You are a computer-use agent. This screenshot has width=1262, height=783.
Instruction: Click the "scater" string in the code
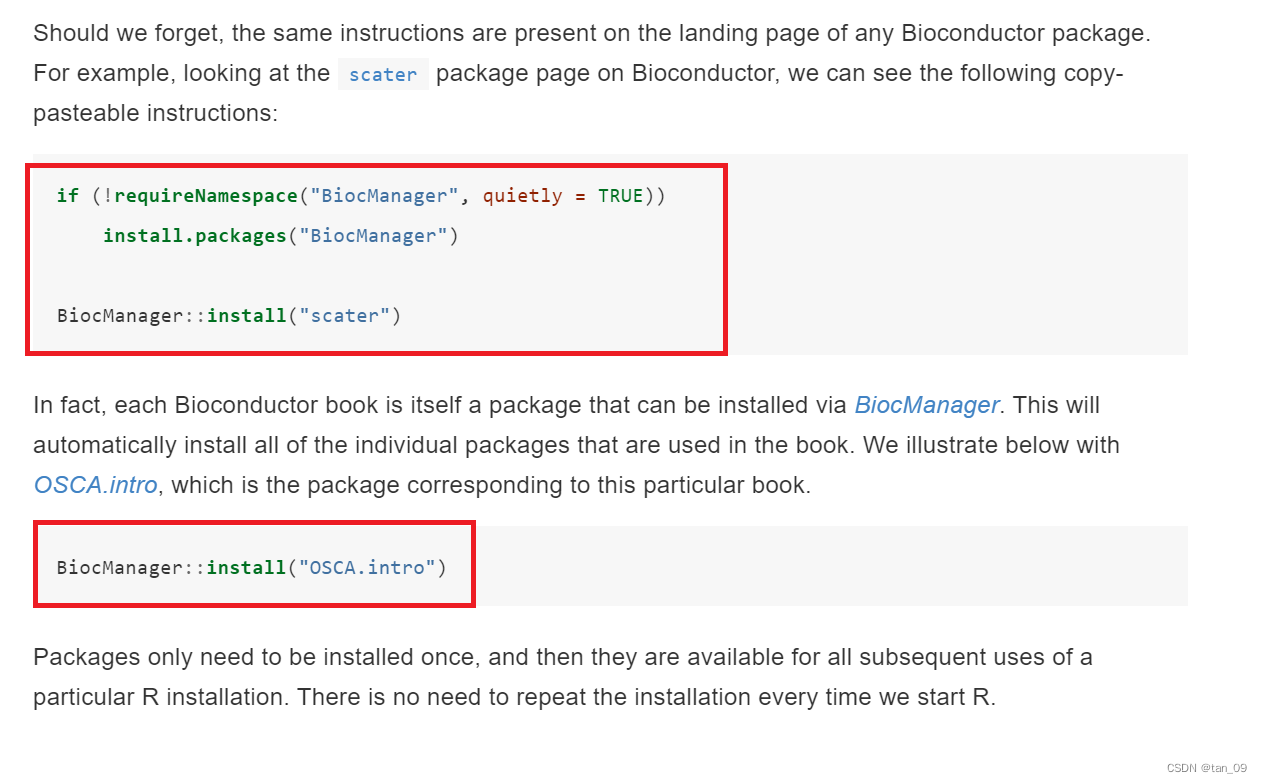(x=344, y=316)
